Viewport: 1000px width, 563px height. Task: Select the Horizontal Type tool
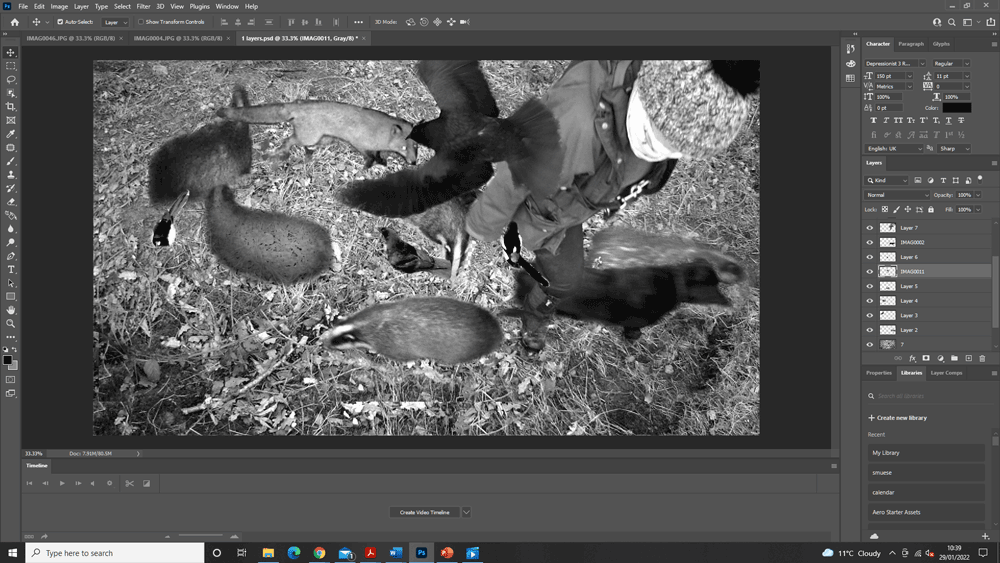pyautogui.click(x=11, y=270)
